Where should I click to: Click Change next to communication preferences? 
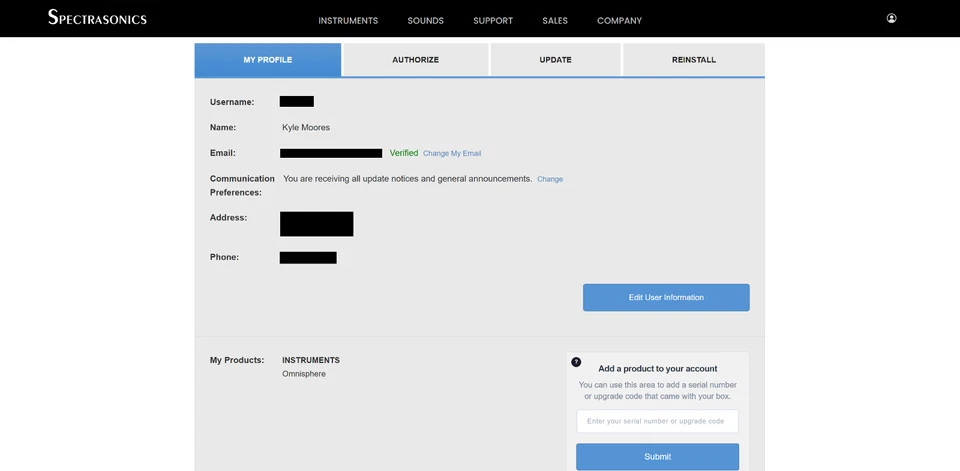coord(550,179)
